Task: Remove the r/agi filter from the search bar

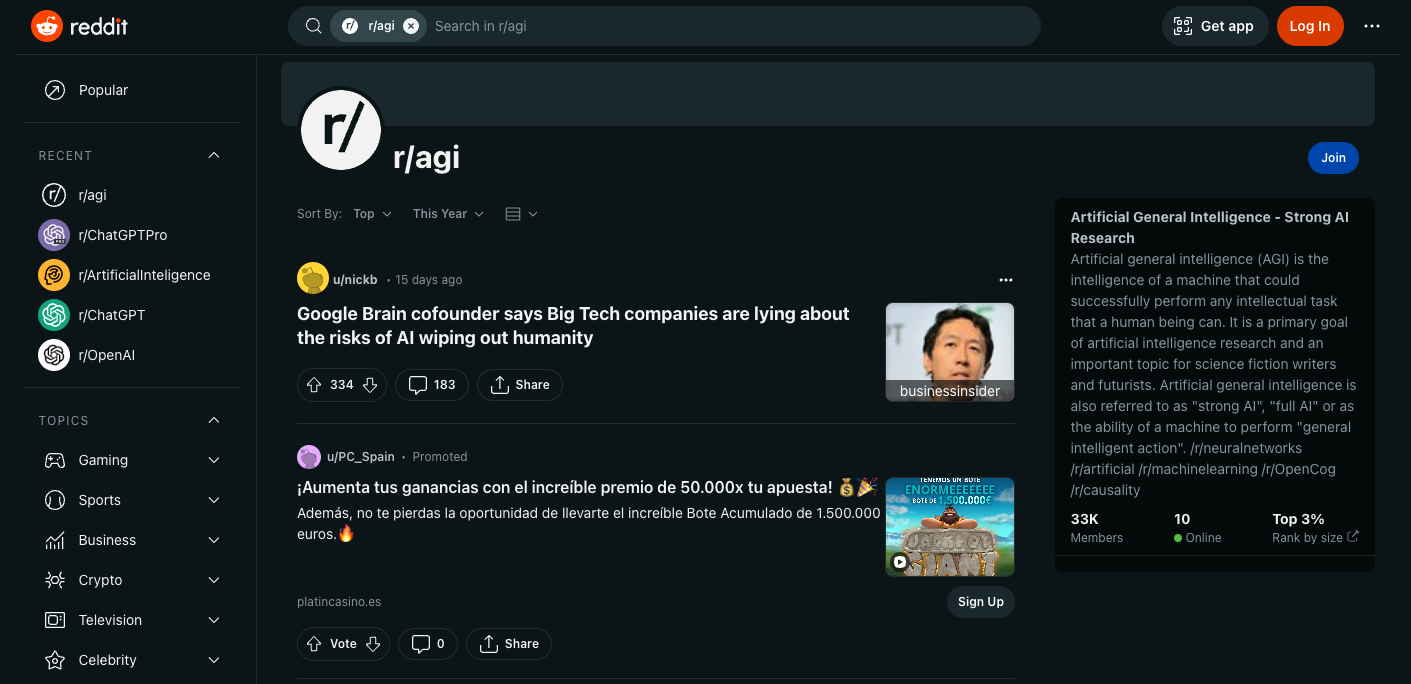Action: [409, 25]
